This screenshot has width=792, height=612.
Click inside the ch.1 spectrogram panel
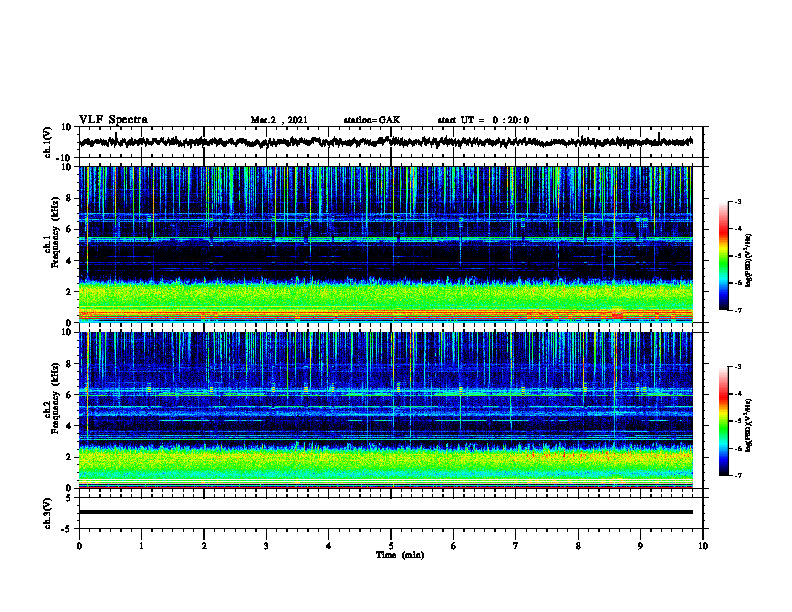click(386, 244)
